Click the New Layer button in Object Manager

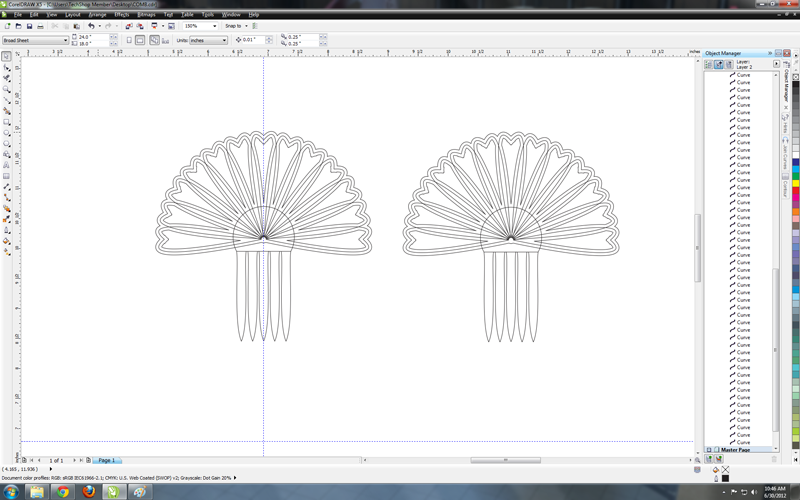pos(709,459)
